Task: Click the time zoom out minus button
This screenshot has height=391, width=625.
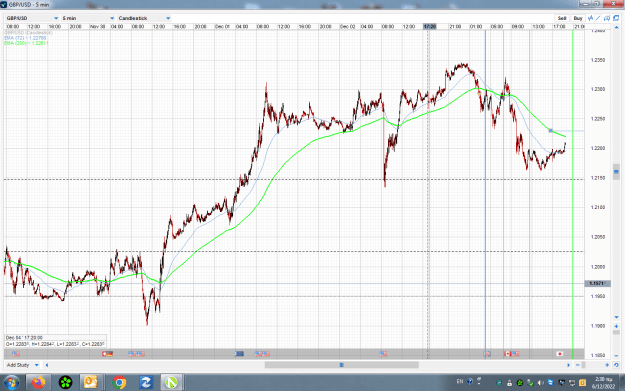Action: tap(578, 365)
